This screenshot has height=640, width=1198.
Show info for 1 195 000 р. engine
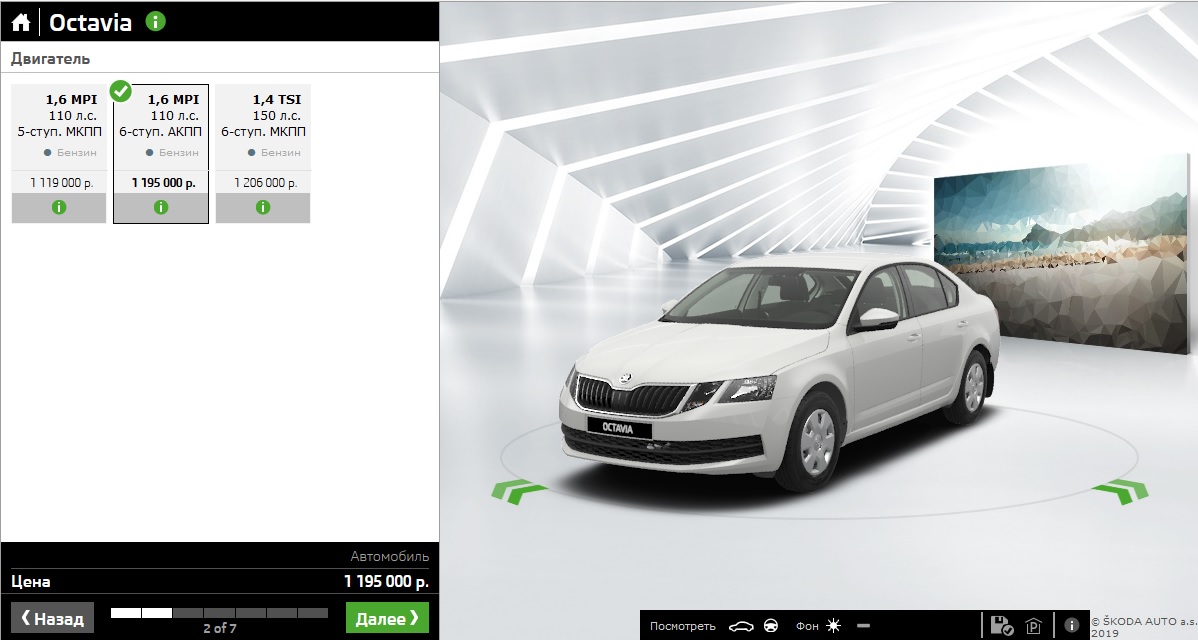coord(160,207)
